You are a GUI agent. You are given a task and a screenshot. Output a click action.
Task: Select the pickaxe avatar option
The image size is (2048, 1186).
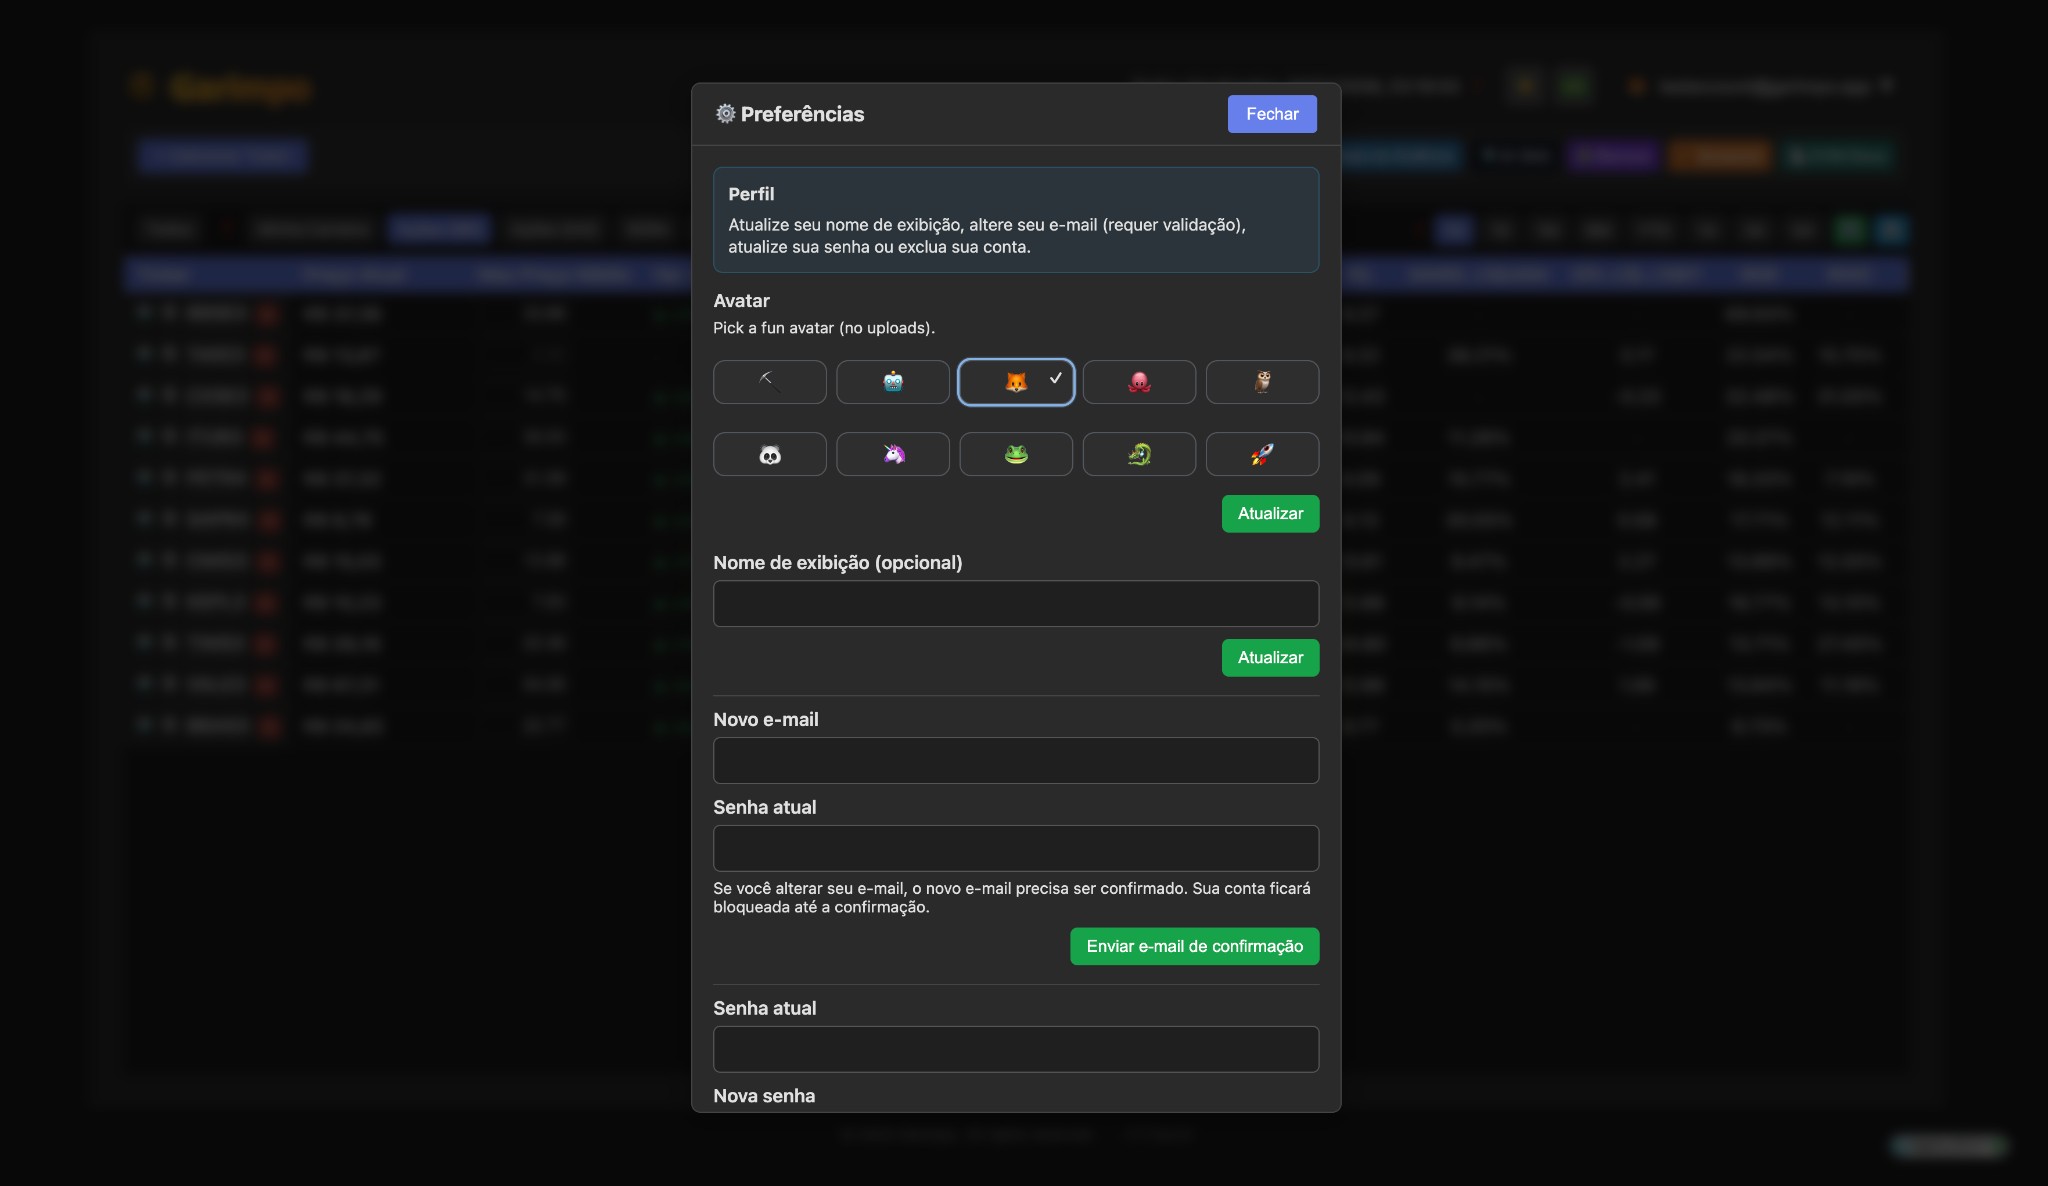pos(769,381)
